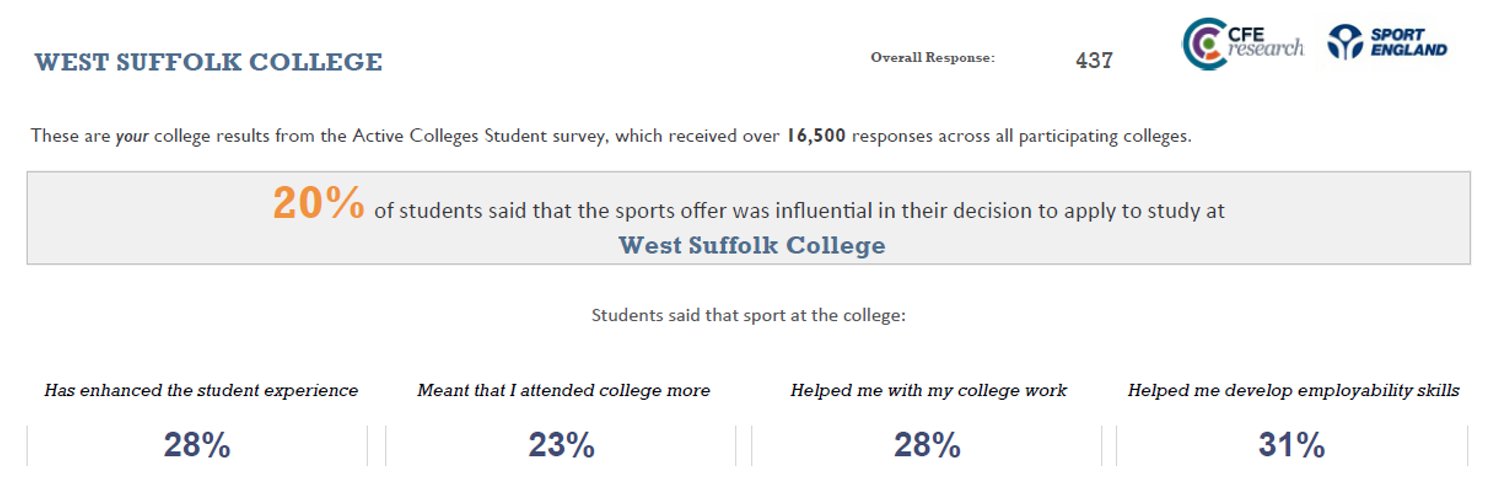This screenshot has width=1500, height=500.
Task: Select the West Suffolk College heading
Action: 208,62
